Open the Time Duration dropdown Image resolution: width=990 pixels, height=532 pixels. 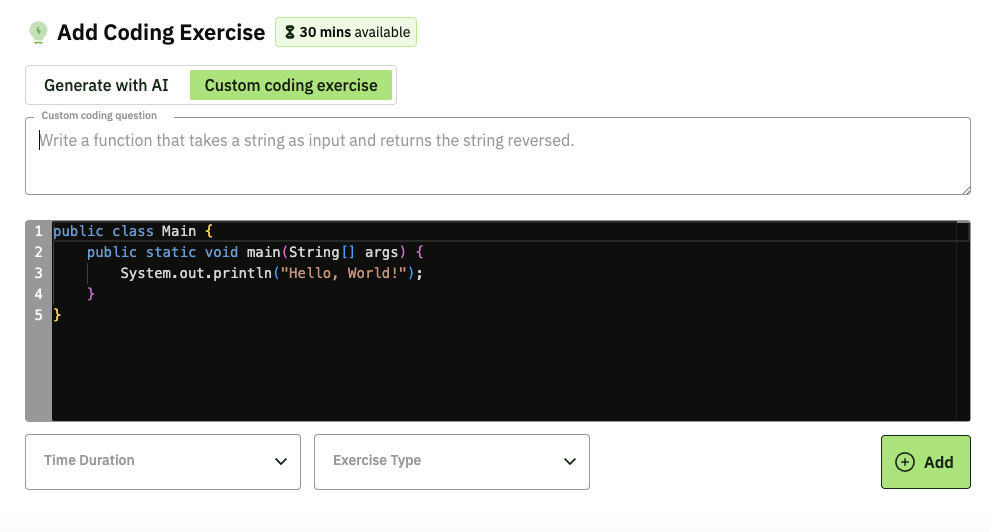162,461
